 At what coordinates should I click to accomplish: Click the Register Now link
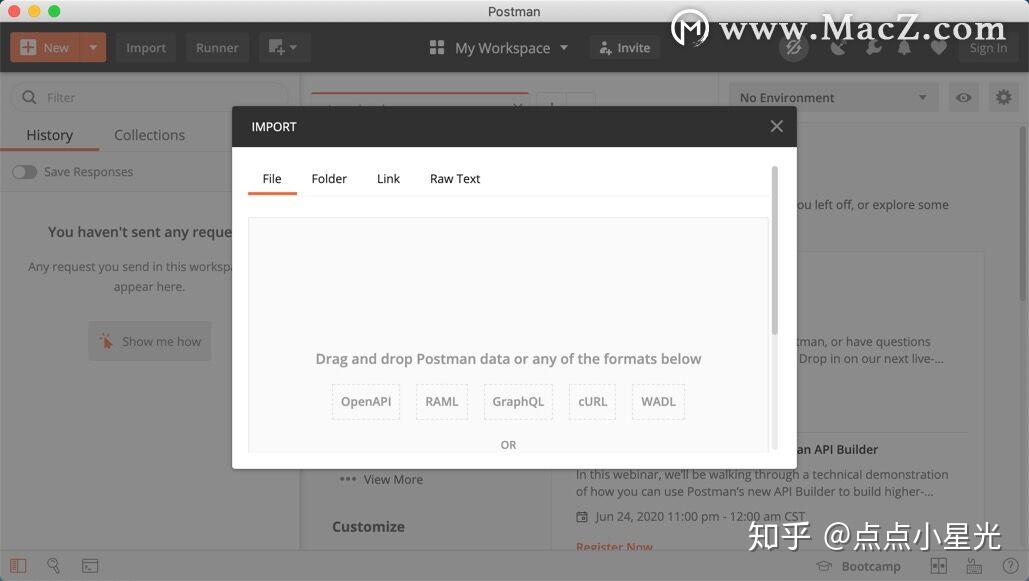[614, 546]
